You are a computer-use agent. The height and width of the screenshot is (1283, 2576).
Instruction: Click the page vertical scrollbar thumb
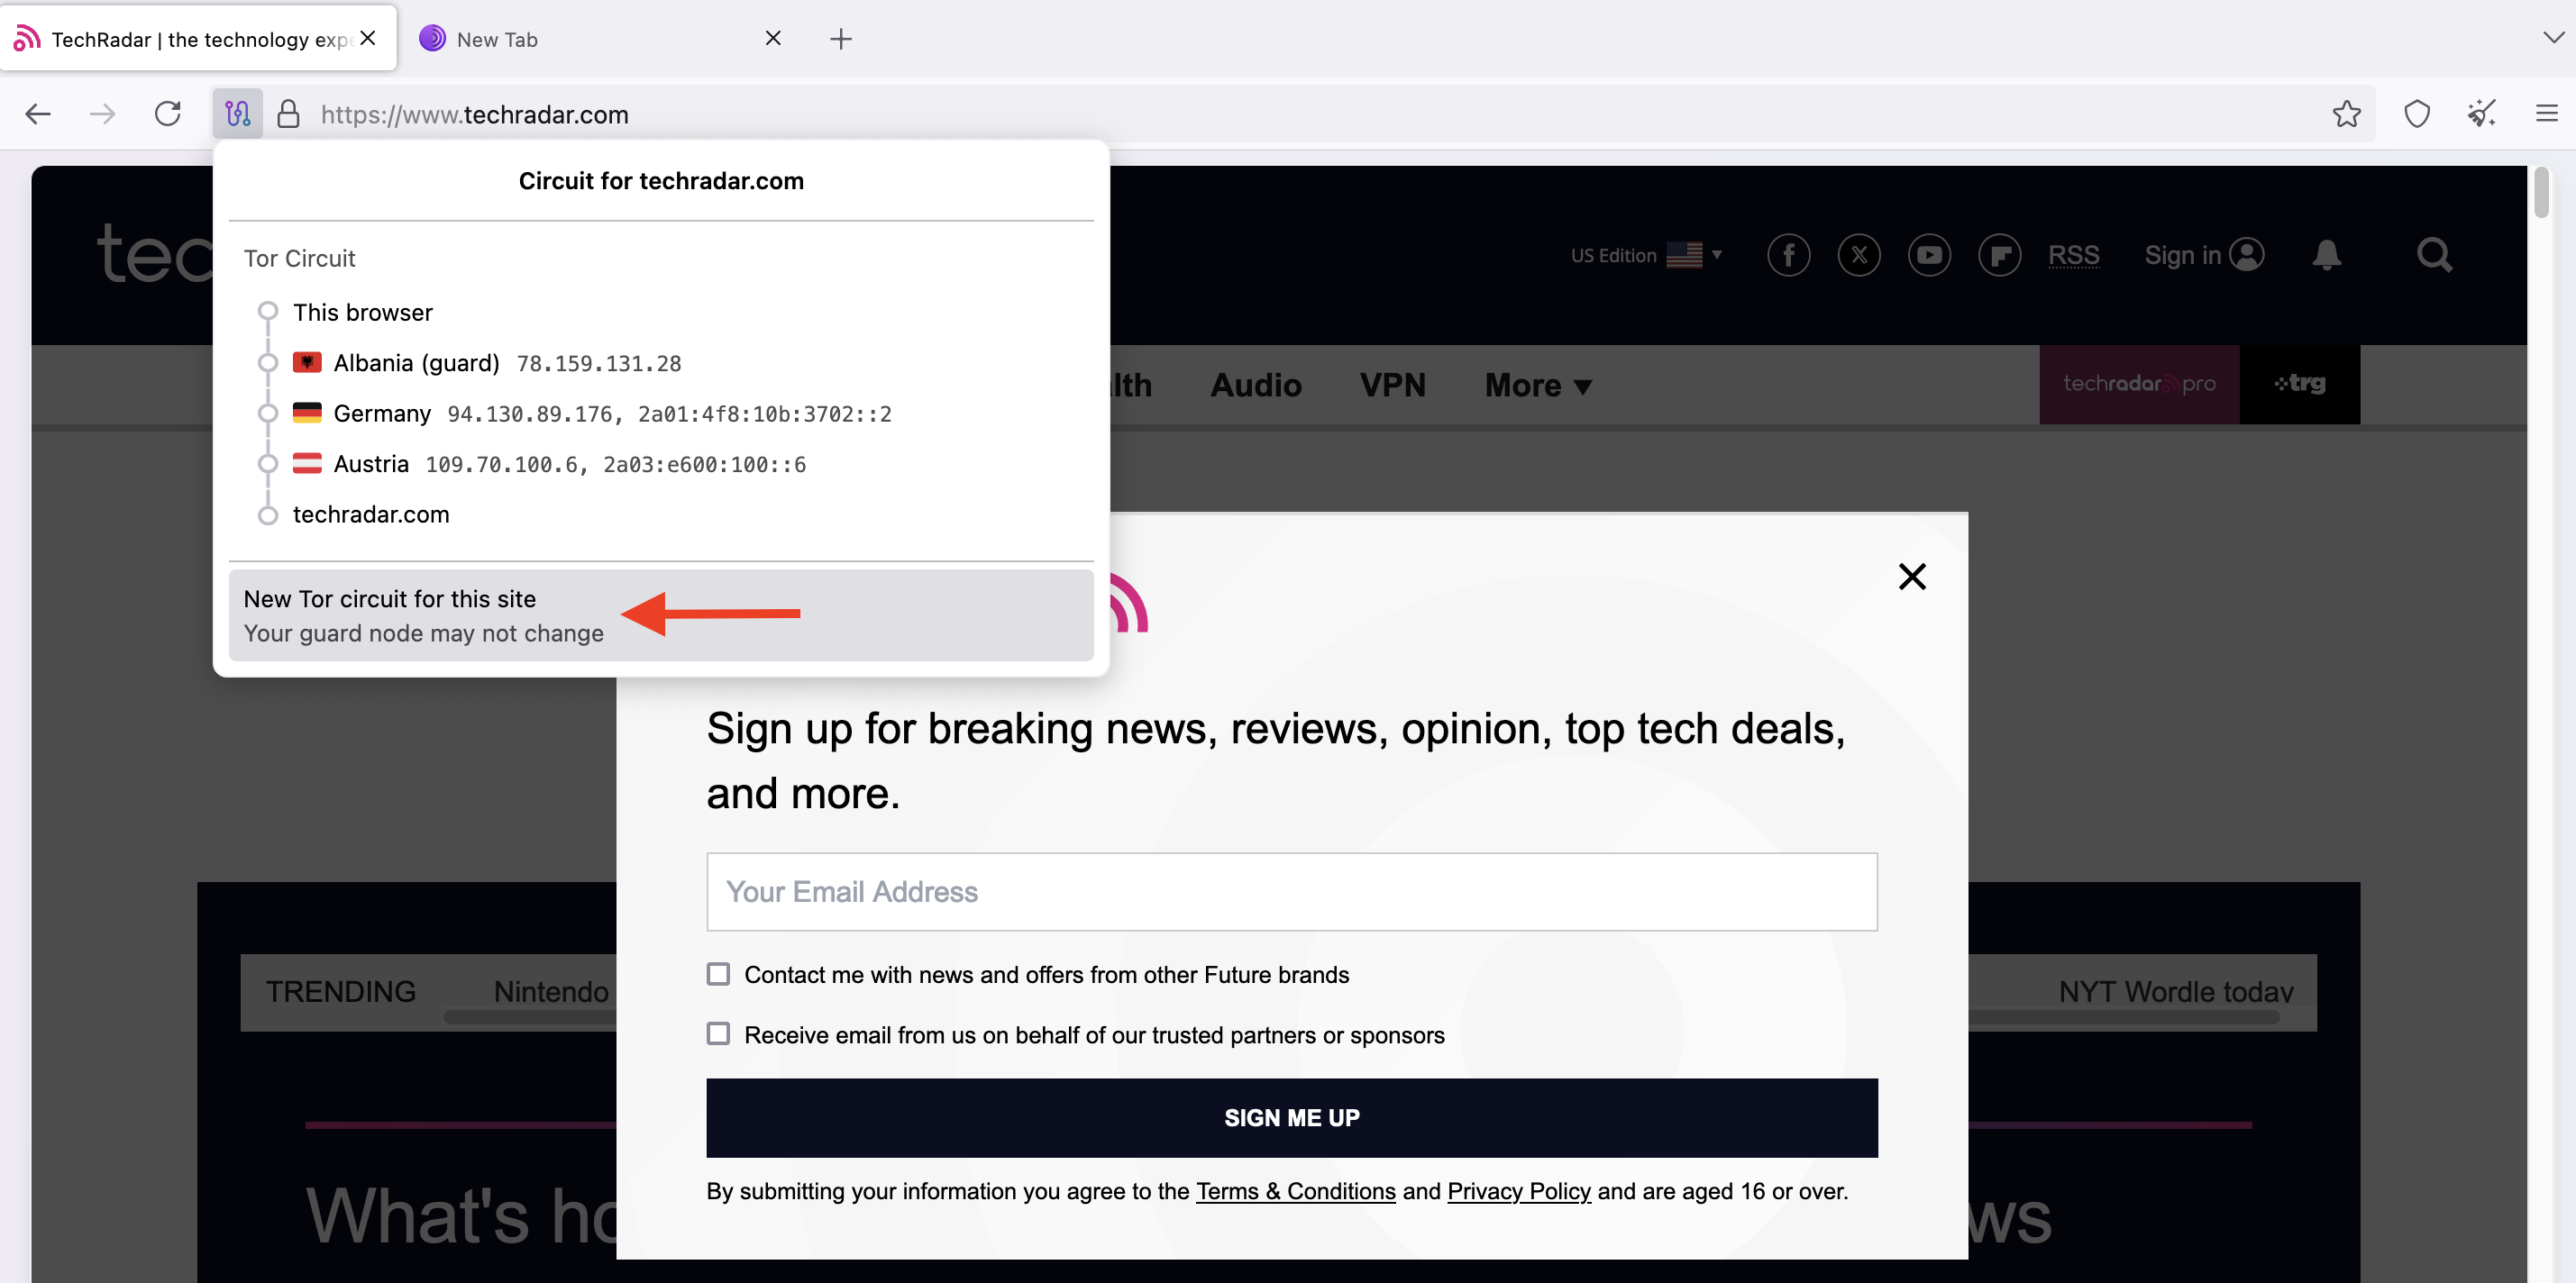tap(2541, 192)
